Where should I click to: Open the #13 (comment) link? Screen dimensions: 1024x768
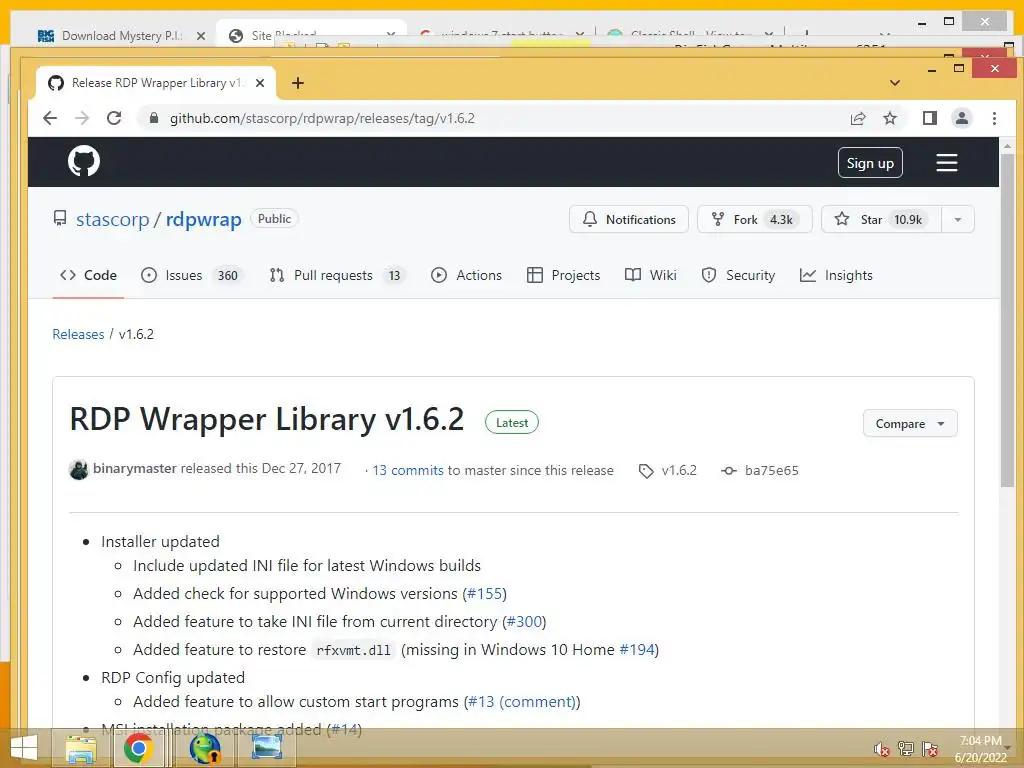click(522, 702)
